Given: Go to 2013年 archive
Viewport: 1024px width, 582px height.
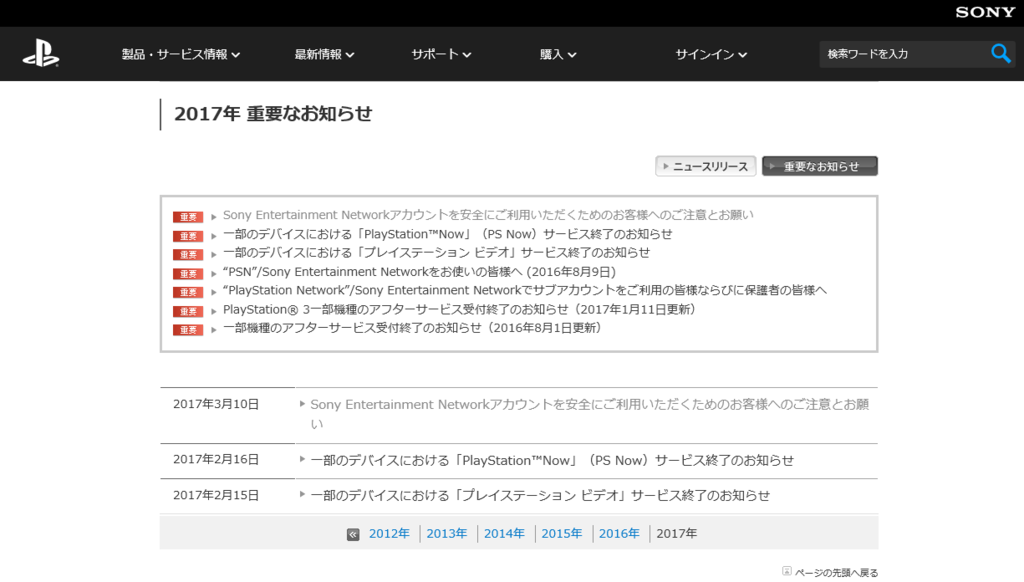Looking at the screenshot, I should [447, 534].
